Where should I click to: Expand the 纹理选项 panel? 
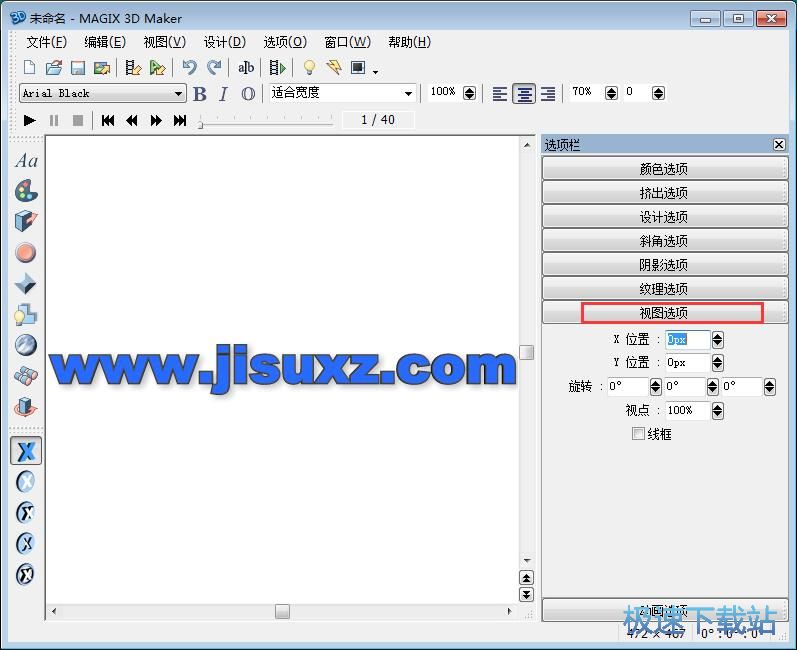click(664, 288)
